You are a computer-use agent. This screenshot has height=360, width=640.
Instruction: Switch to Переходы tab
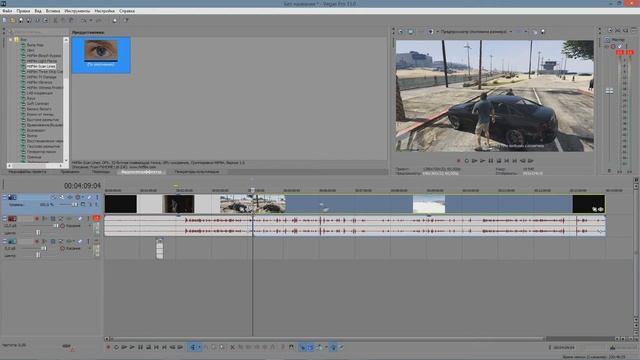[x=101, y=172]
